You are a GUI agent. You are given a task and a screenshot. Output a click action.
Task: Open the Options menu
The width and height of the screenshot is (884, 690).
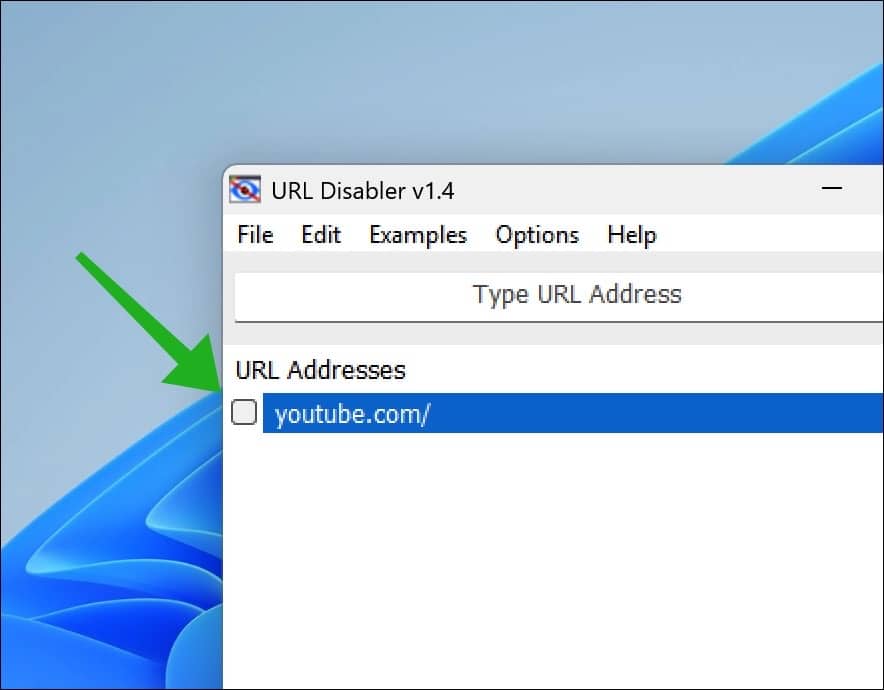click(x=537, y=235)
